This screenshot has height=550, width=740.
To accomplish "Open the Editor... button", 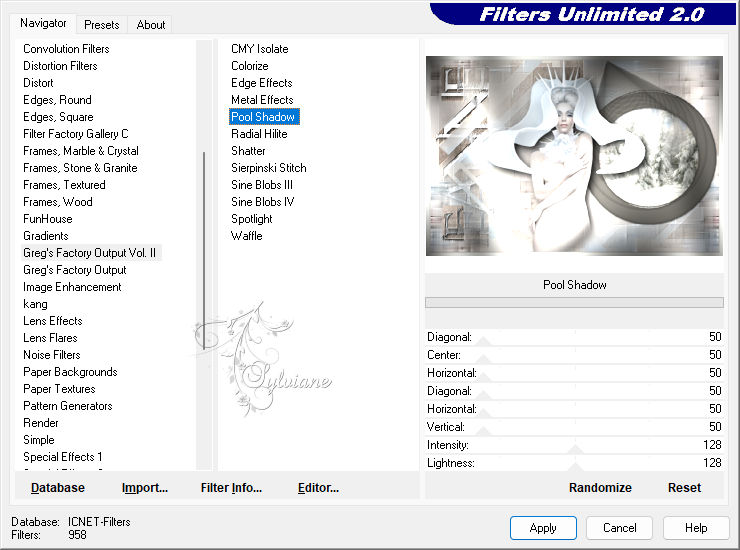I will tap(318, 487).
